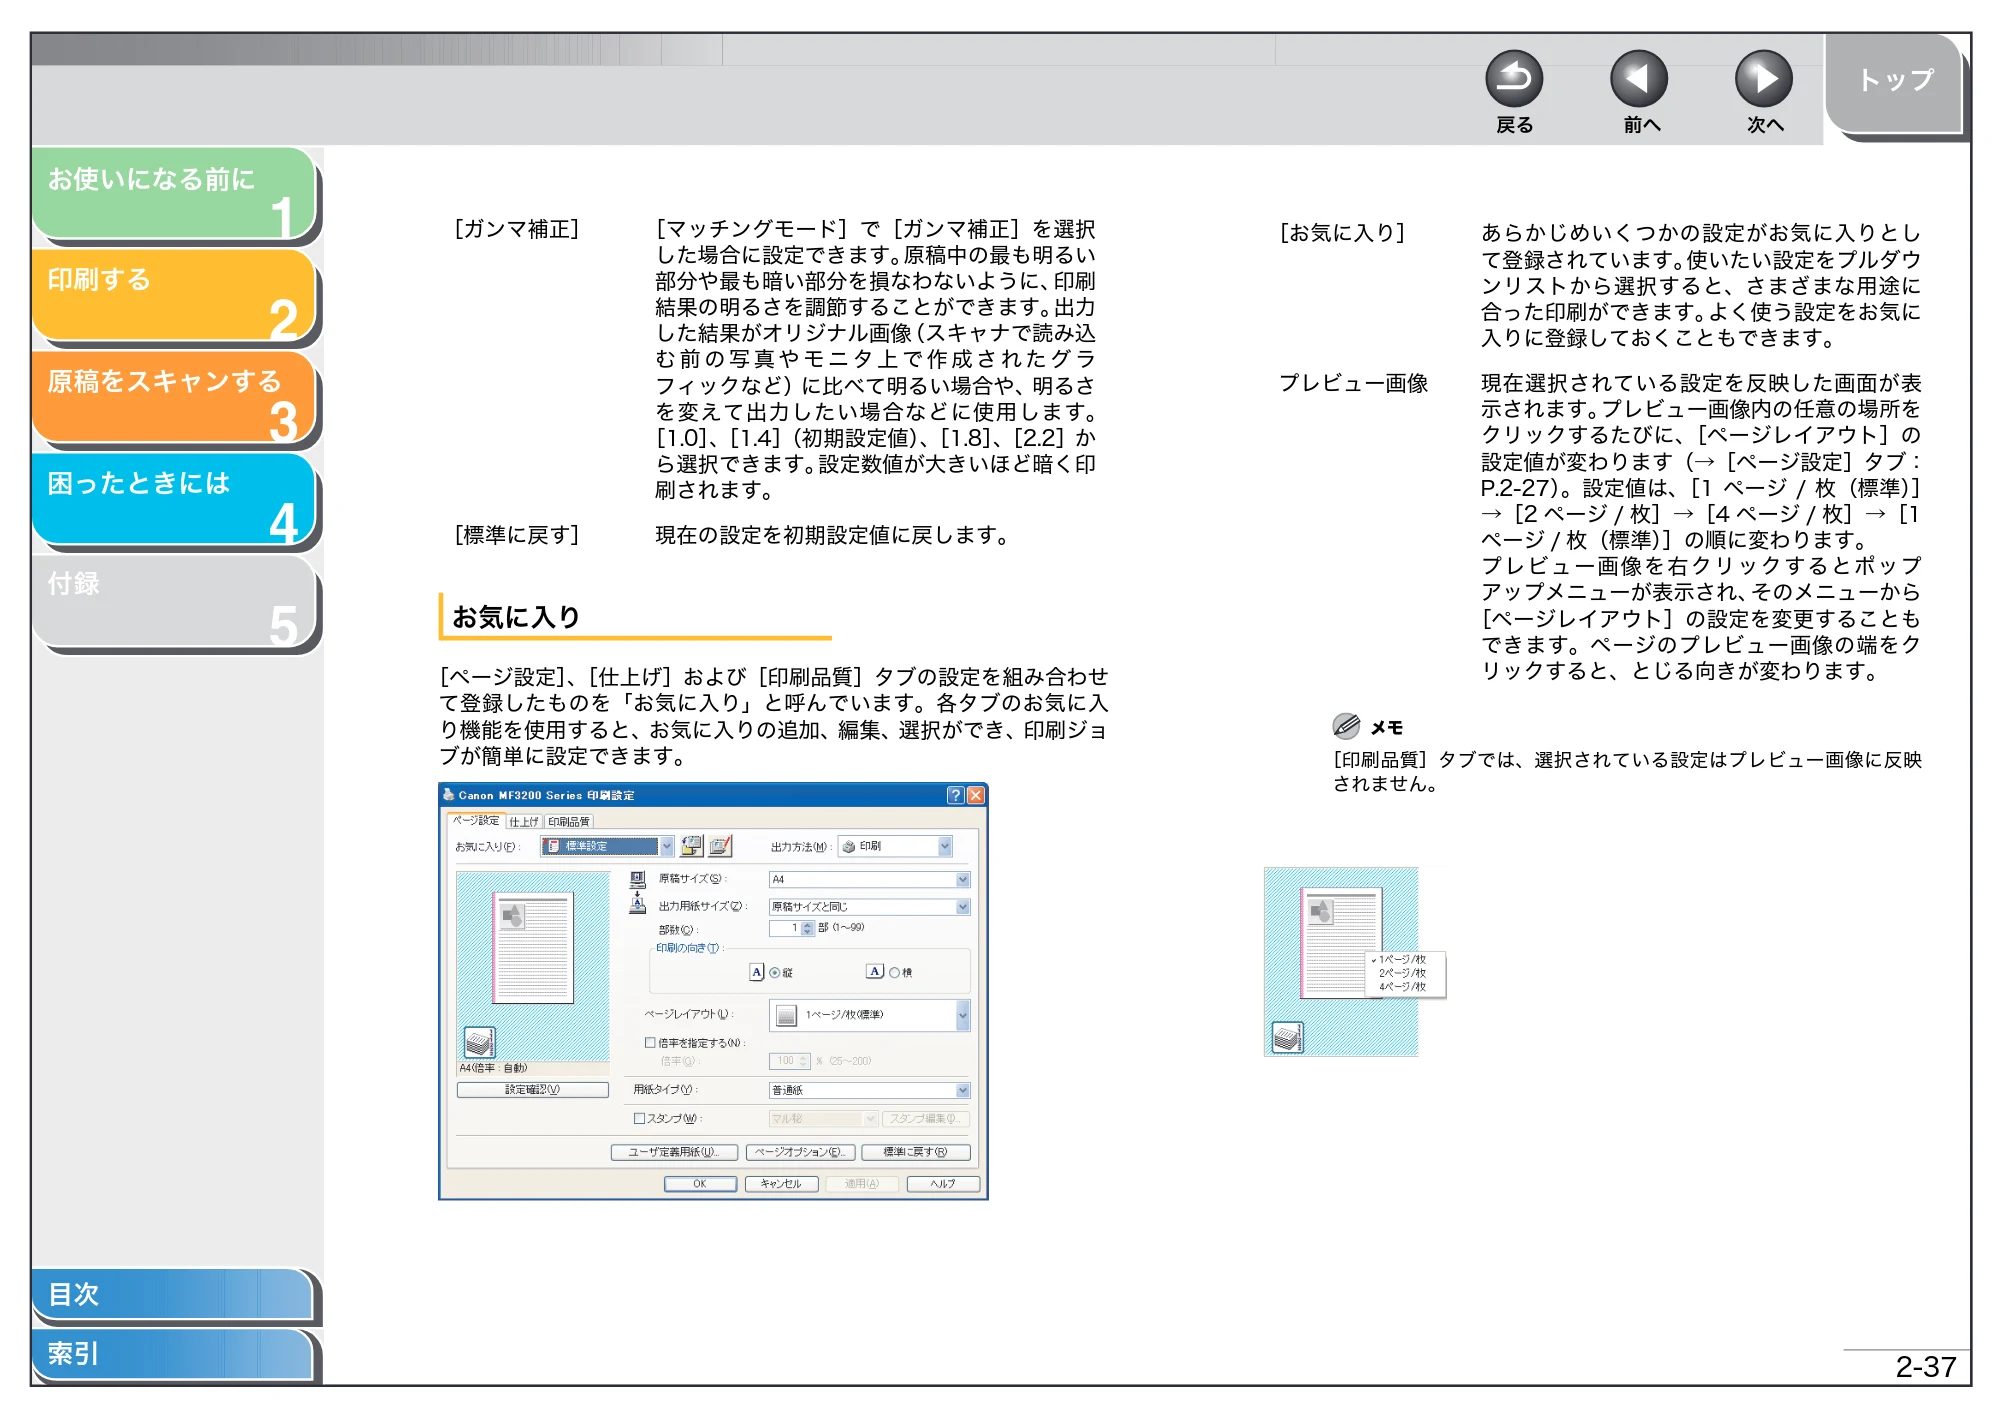The image size is (2000, 1415).
Task: Click the computer icon beside 原稿サイズ
Action: 637,879
